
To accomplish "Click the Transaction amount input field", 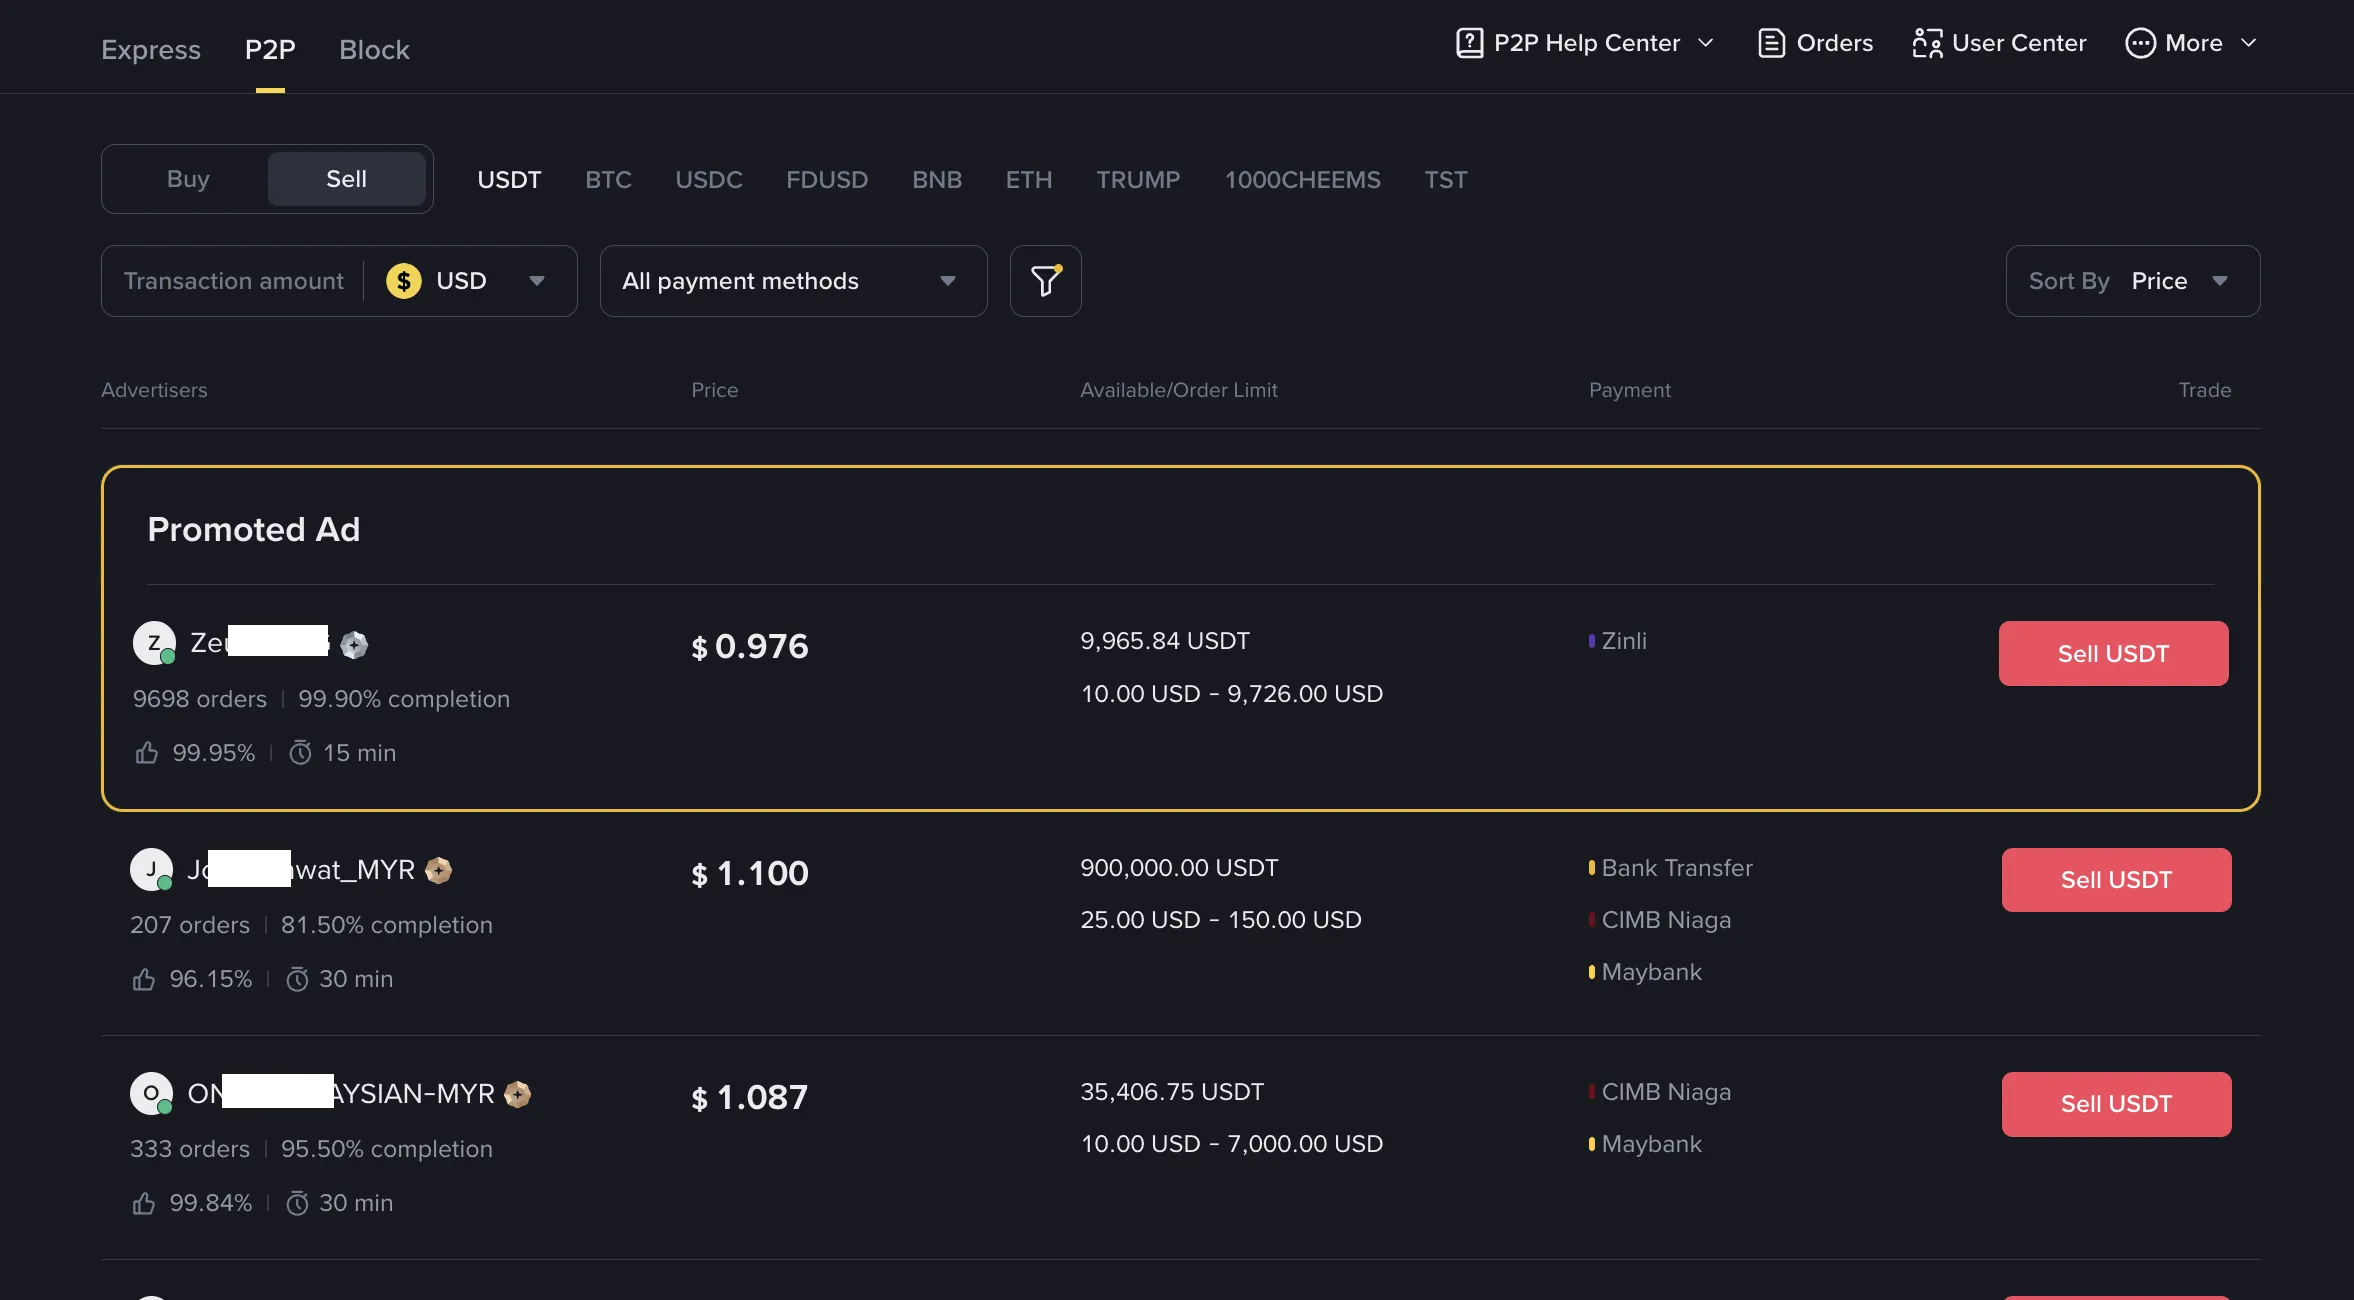I will point(234,281).
